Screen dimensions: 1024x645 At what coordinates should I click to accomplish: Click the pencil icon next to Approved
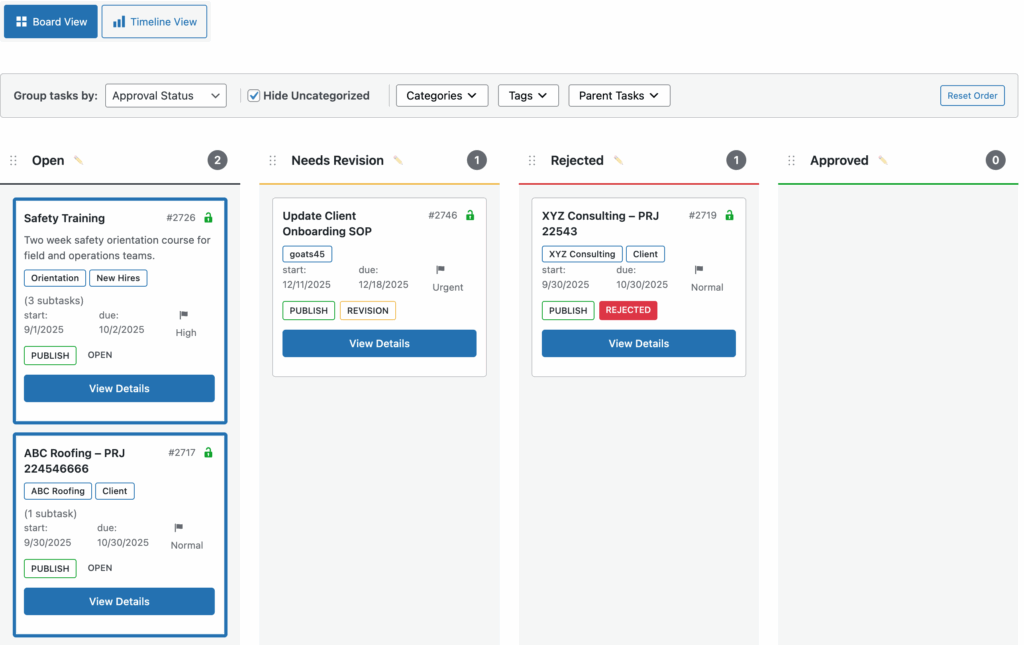pyautogui.click(x=883, y=161)
